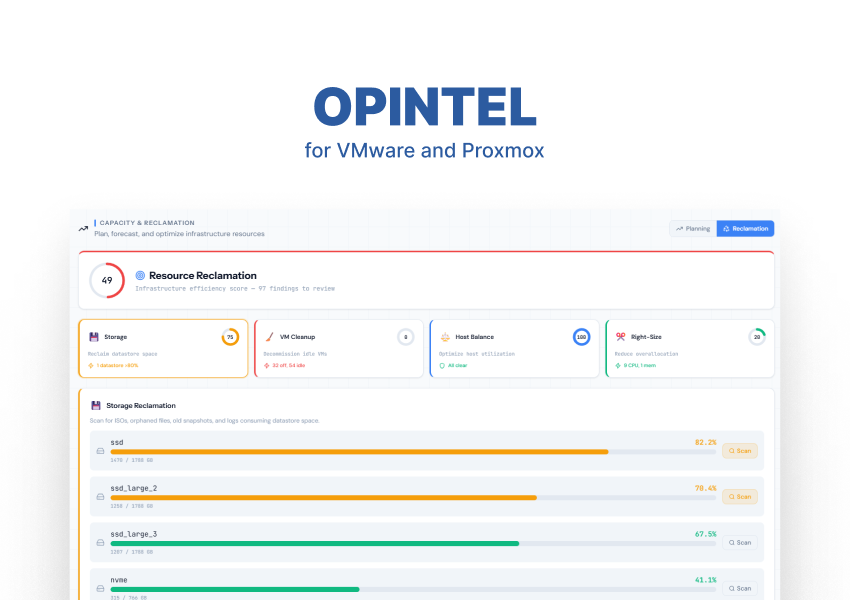
Task: Click the Right-Size score ring 20
Action: [x=757, y=337]
